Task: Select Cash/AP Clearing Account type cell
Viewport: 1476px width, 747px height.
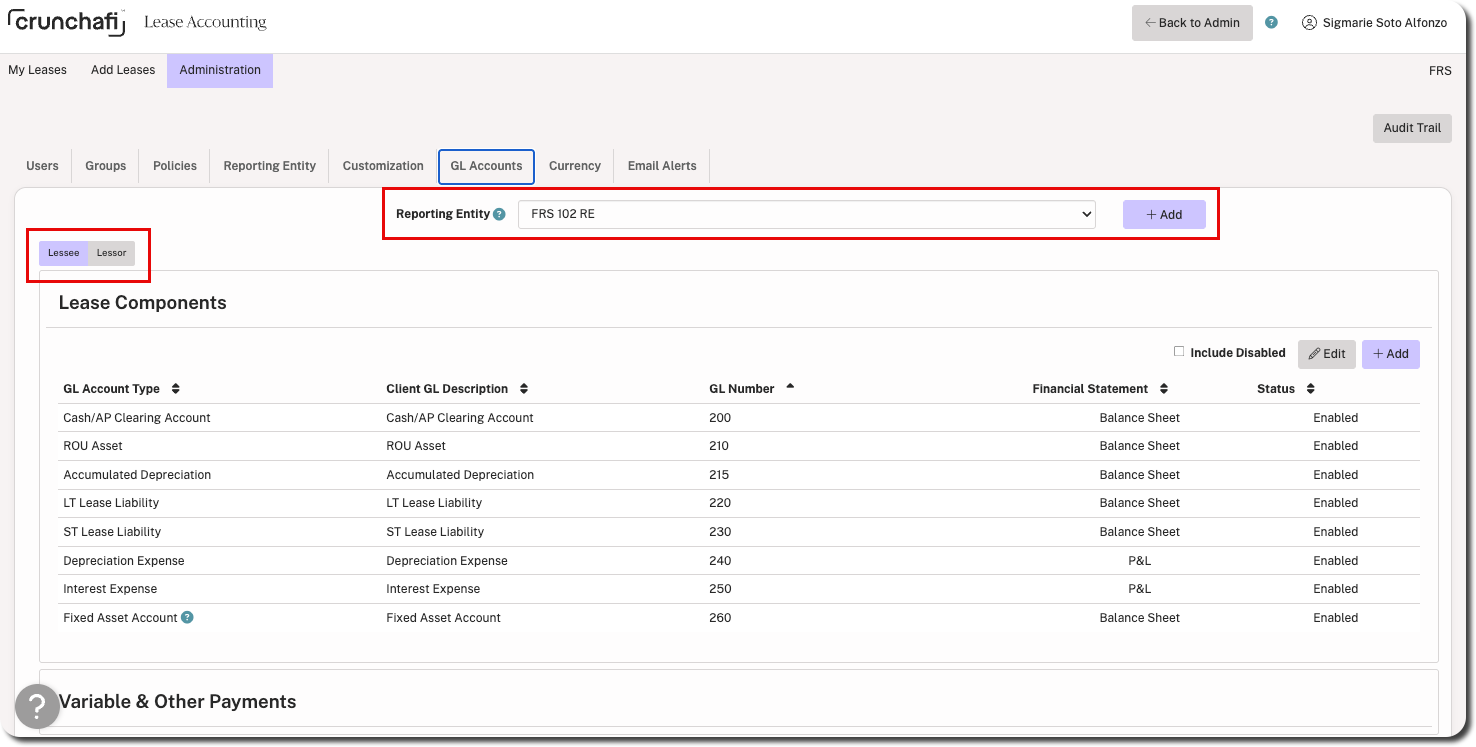Action: (x=137, y=418)
